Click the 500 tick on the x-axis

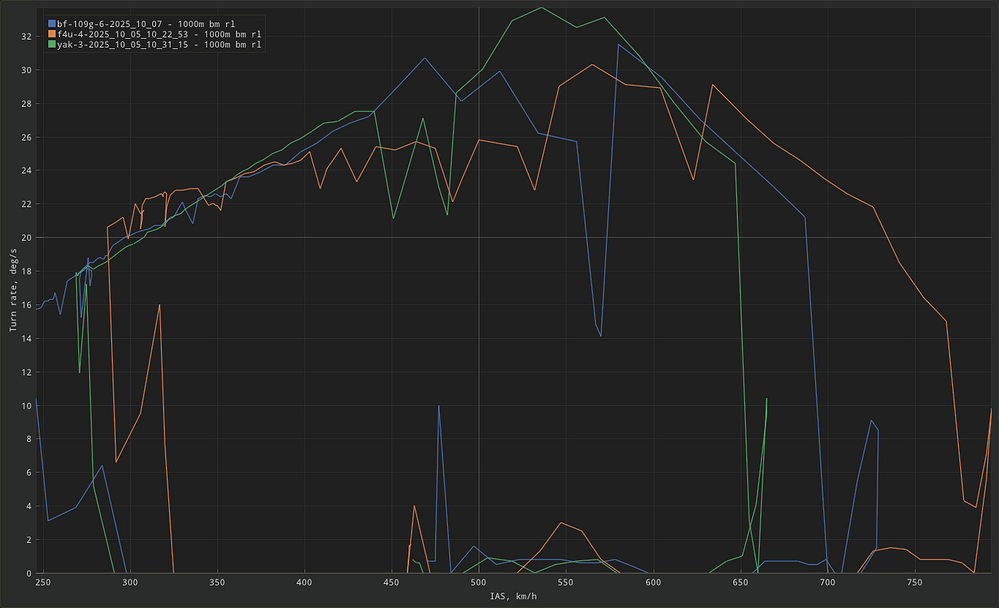click(479, 582)
